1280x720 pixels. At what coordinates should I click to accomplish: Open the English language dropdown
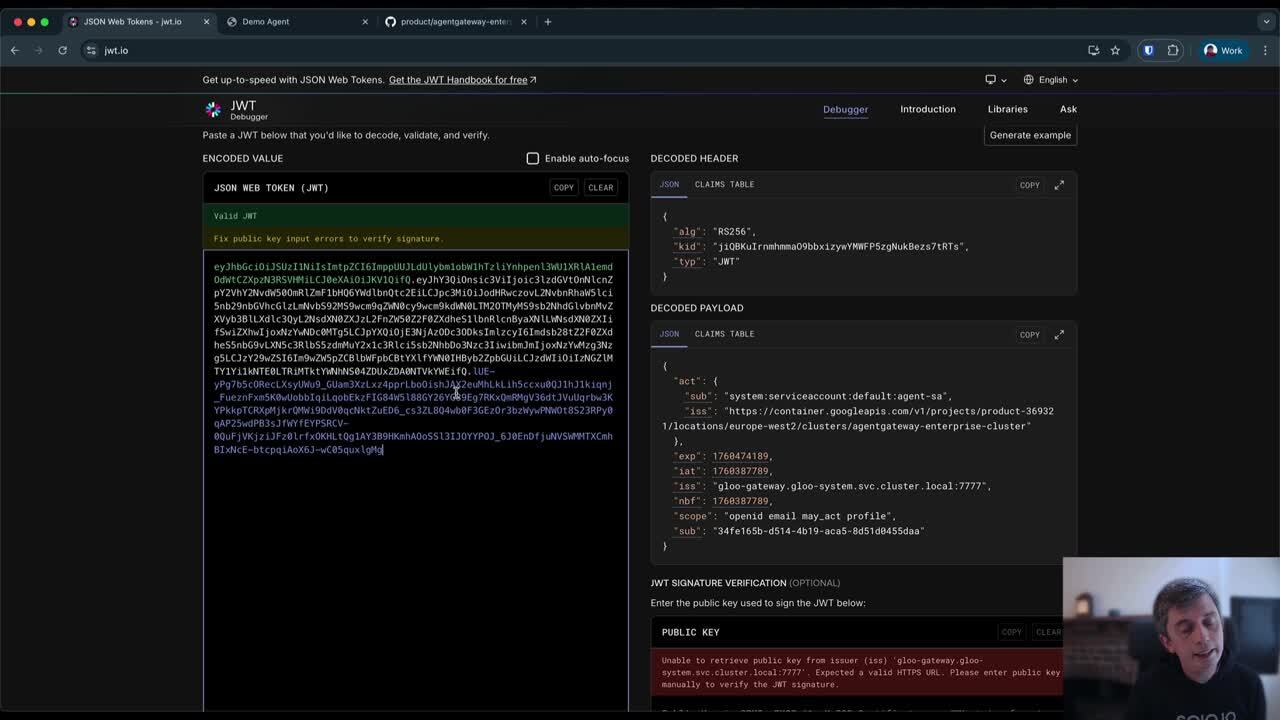pyautogui.click(x=1051, y=80)
